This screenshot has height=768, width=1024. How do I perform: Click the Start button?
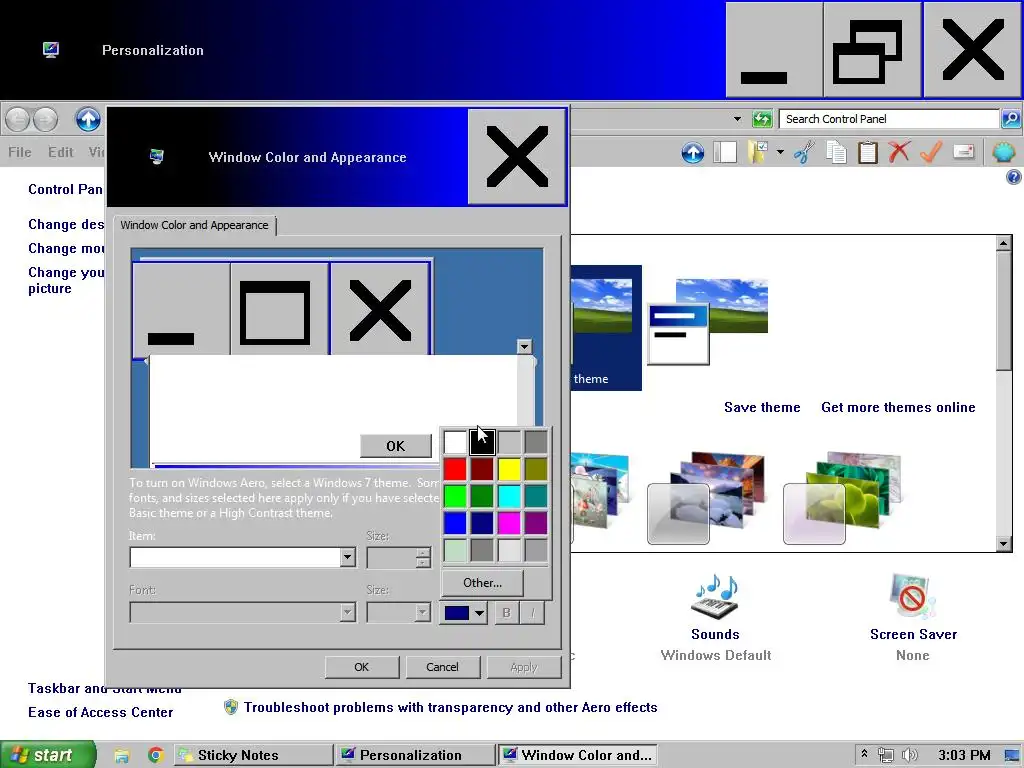48,755
